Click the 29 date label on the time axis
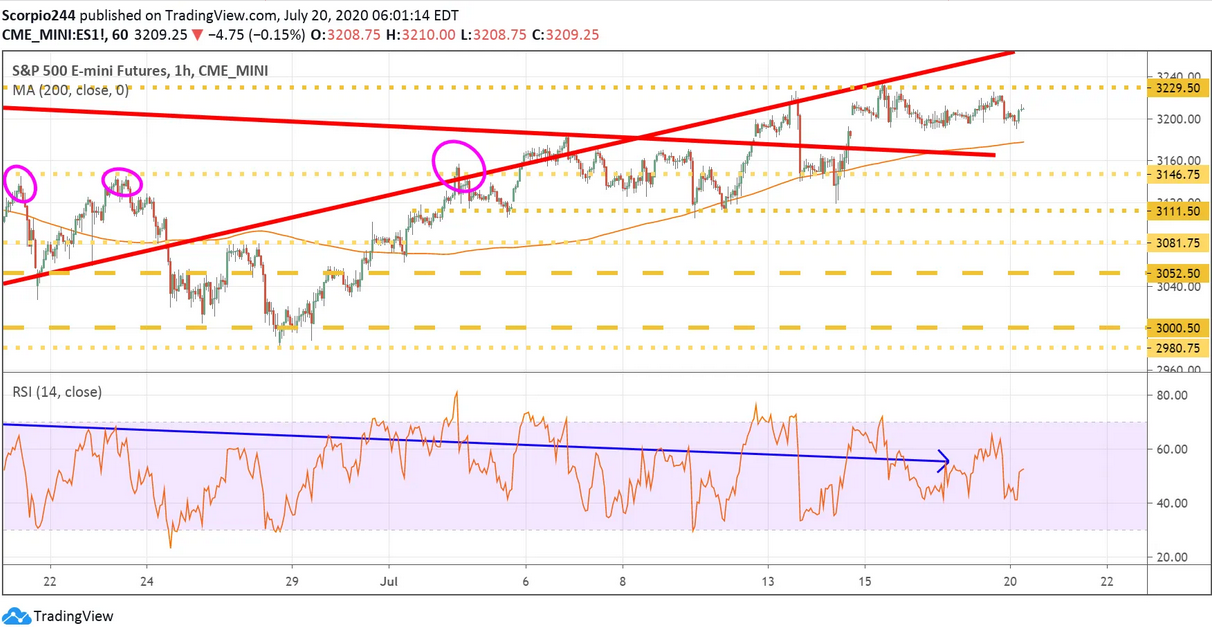Image resolution: width=1212 pixels, height=627 pixels. click(x=291, y=581)
